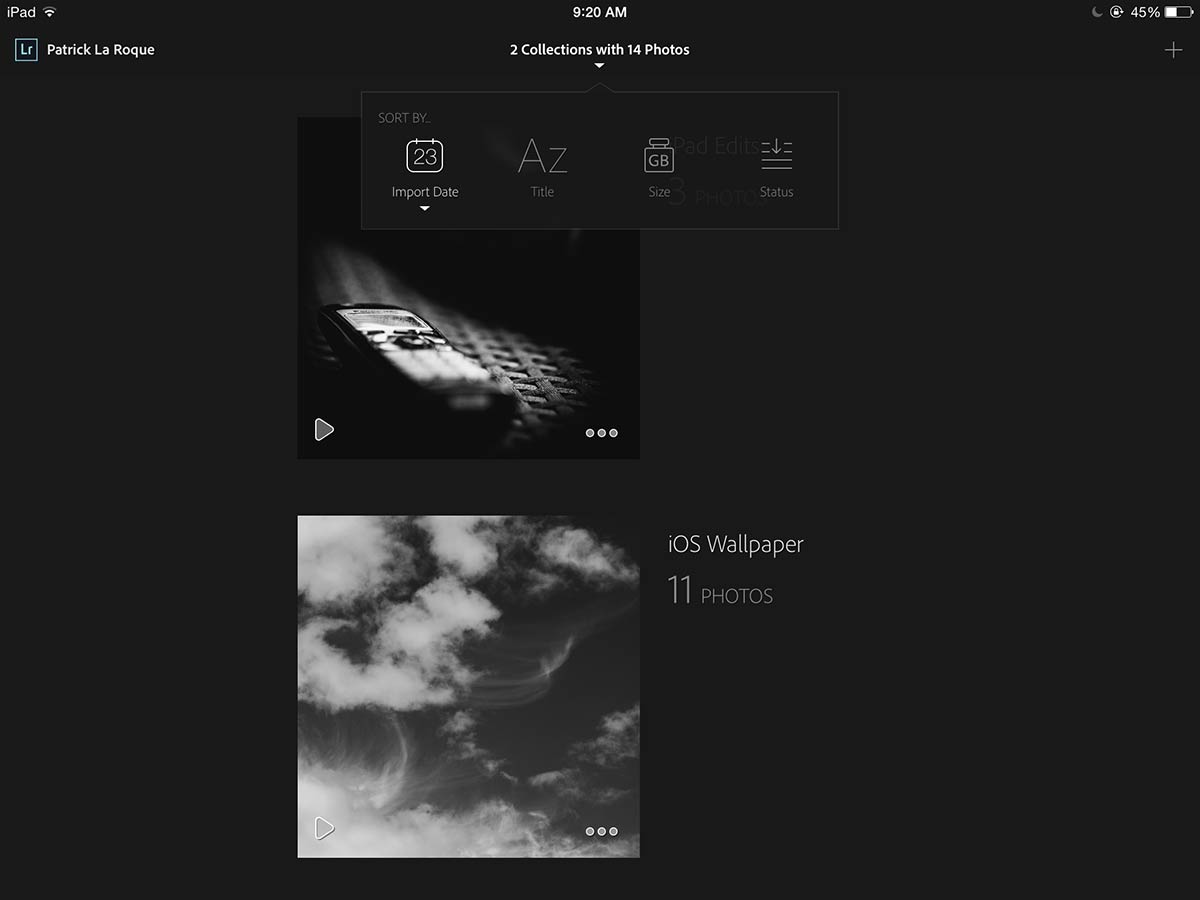Select the Import Date sort label
This screenshot has width=1200, height=900.
tap(425, 192)
